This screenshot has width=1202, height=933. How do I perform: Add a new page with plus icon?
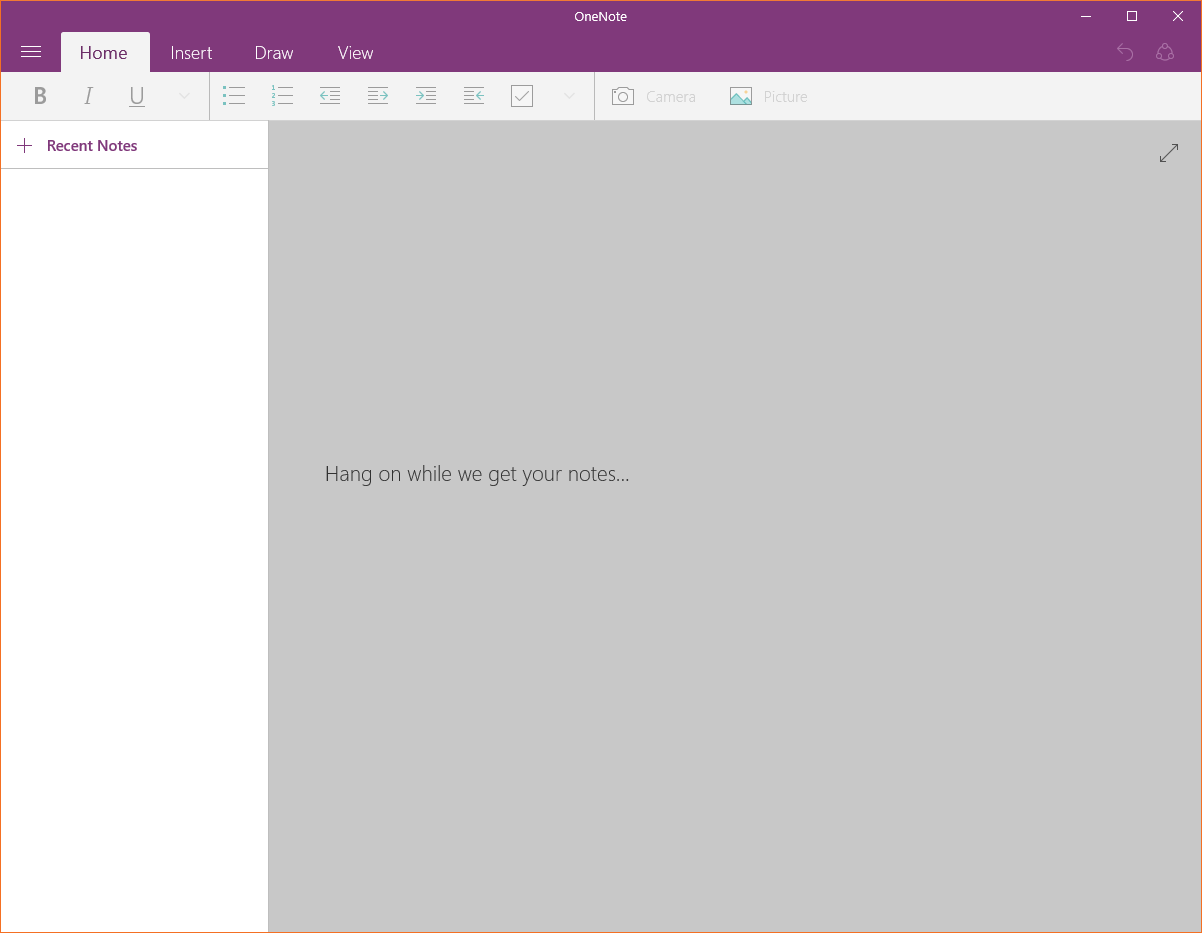[x=25, y=146]
